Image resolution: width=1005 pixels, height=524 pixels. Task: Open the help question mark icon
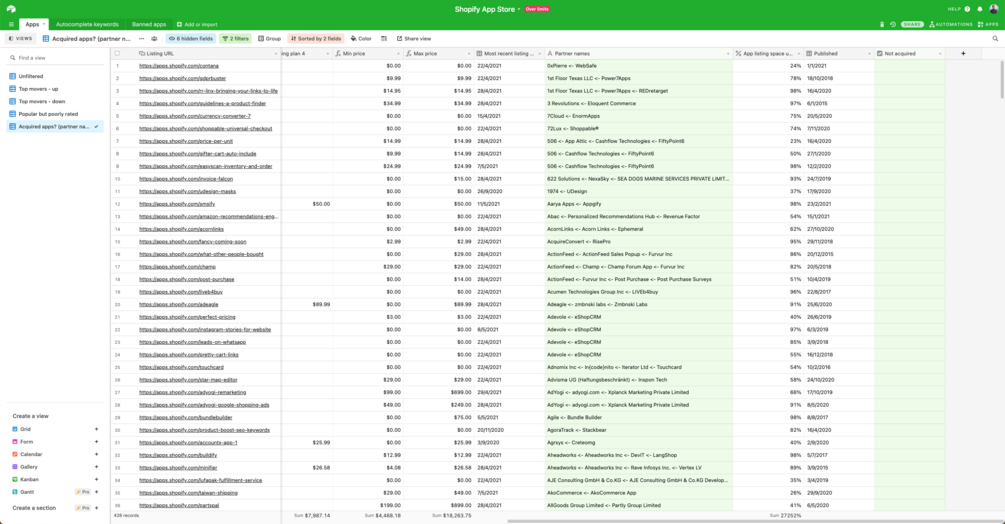(967, 9)
